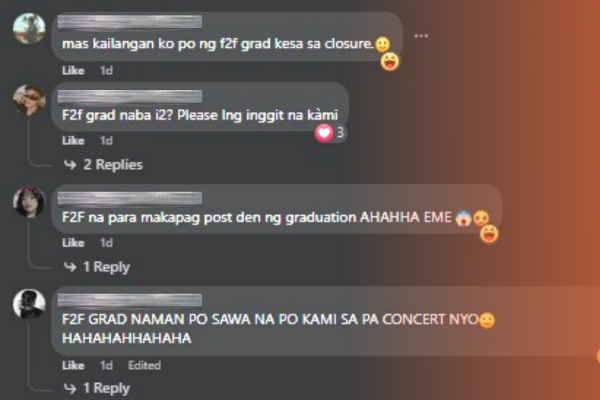Image resolution: width=600 pixels, height=400 pixels.
Task: Open the sunglasses commenter's profile picture
Action: 29,100
